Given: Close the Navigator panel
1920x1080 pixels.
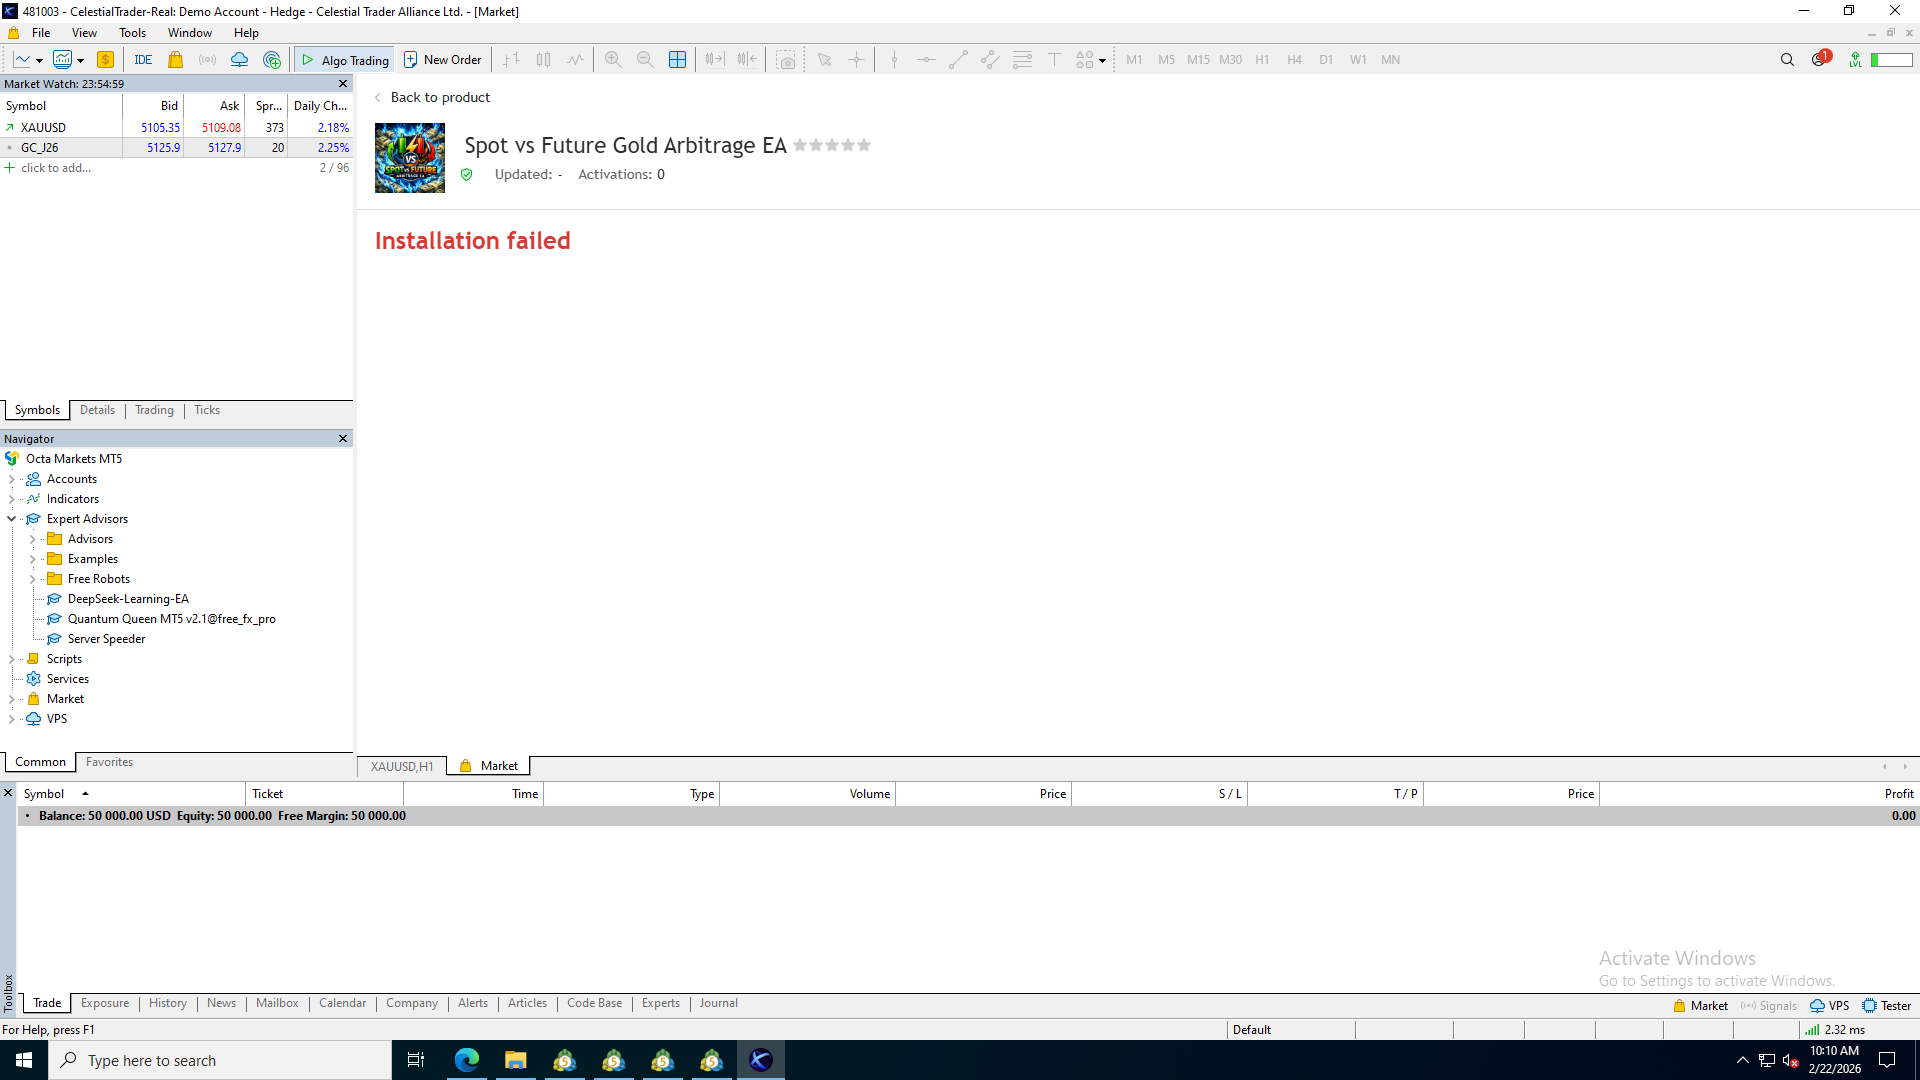Looking at the screenshot, I should point(343,439).
